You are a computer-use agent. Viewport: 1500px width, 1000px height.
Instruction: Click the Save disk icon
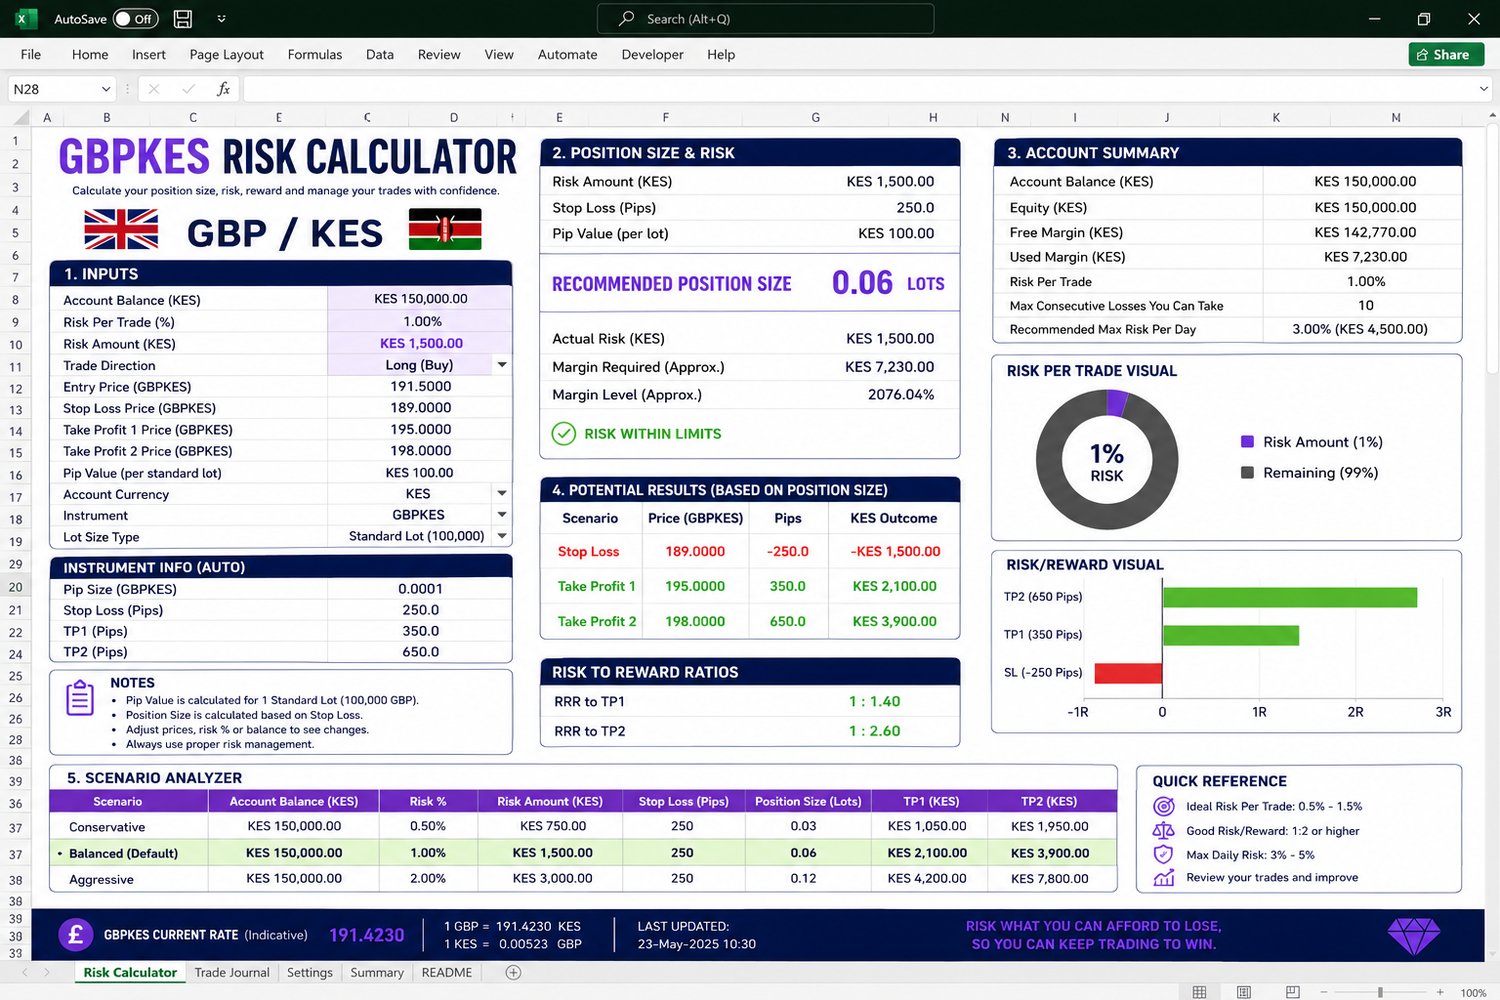click(x=183, y=19)
